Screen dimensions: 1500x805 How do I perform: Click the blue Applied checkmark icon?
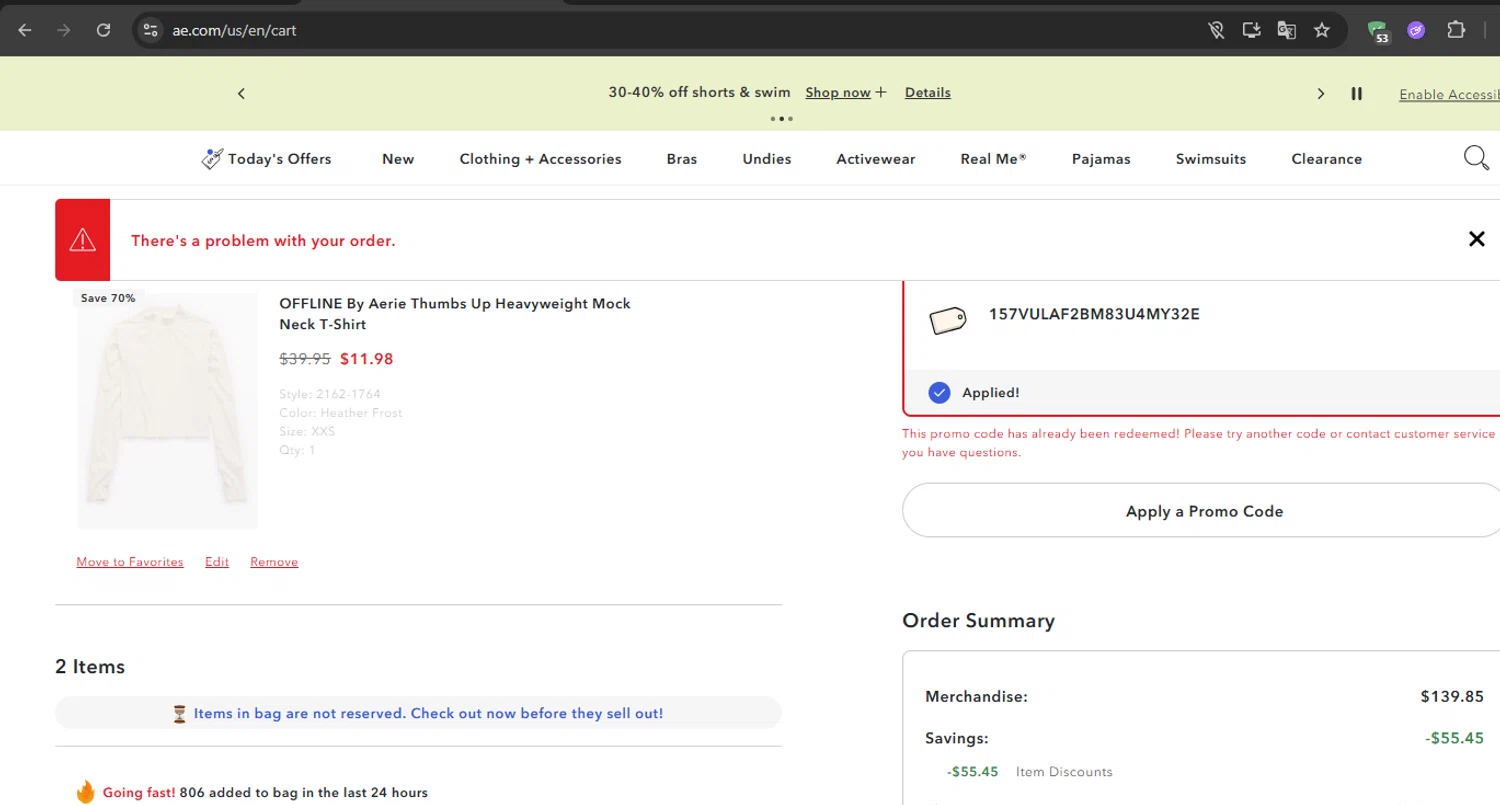(x=938, y=392)
